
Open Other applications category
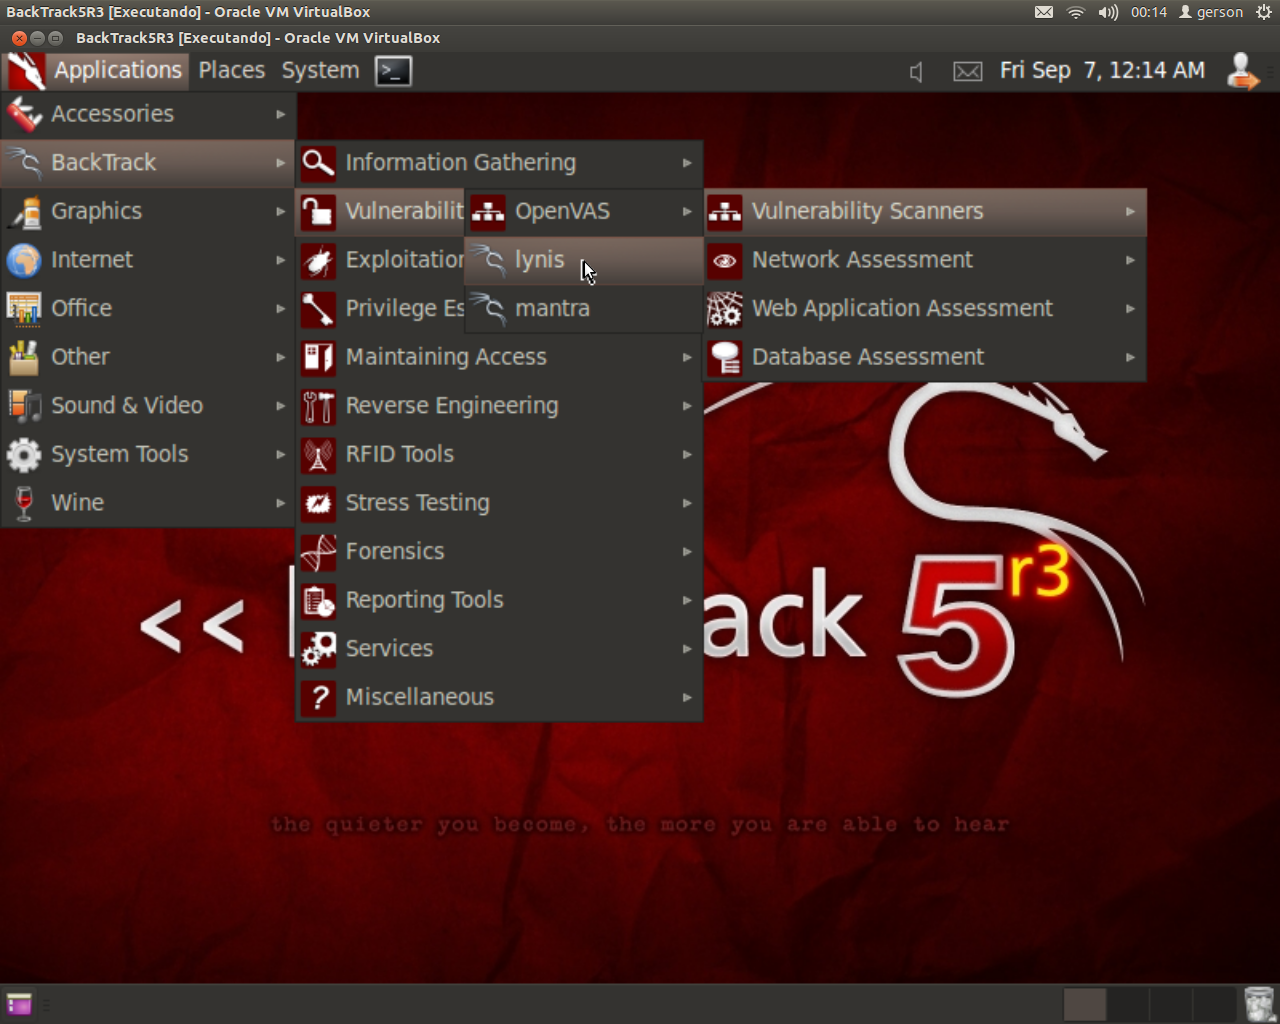point(147,357)
